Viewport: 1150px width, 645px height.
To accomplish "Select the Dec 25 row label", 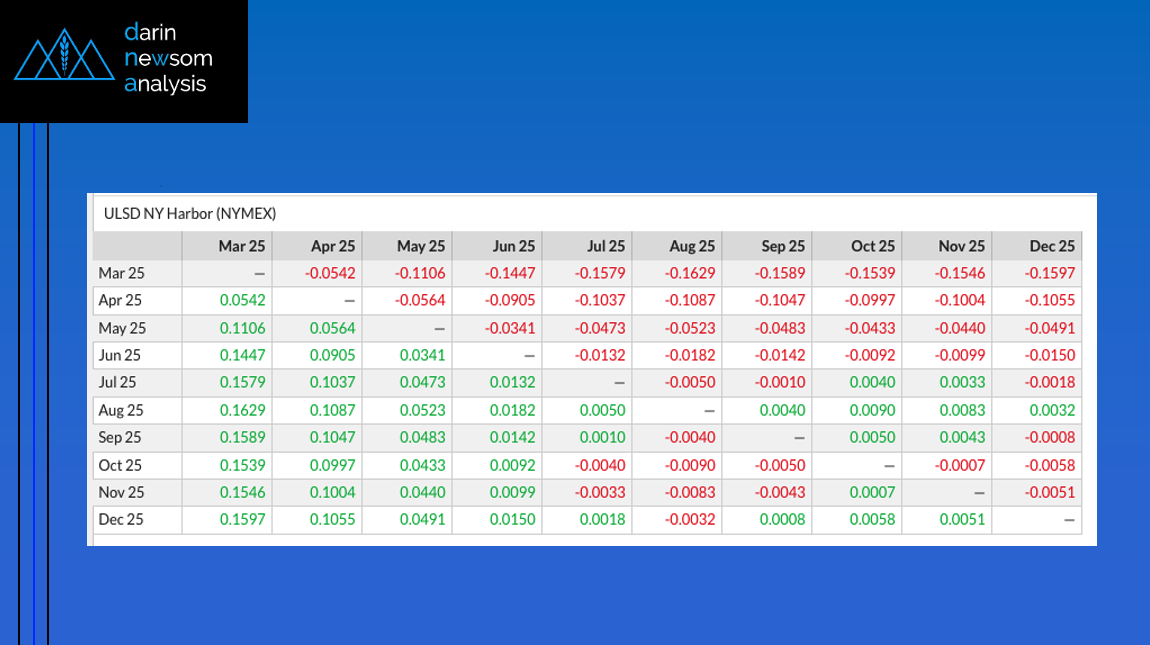I will coord(120,519).
